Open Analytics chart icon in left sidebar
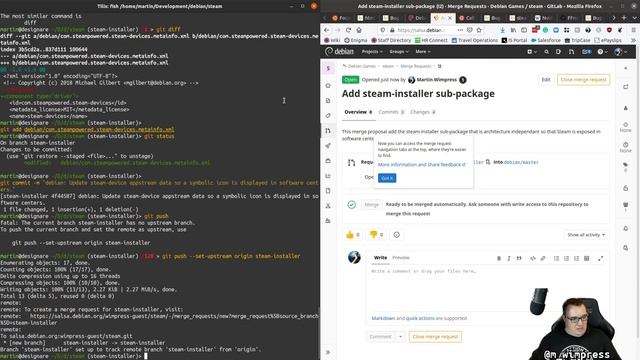 click(x=328, y=176)
